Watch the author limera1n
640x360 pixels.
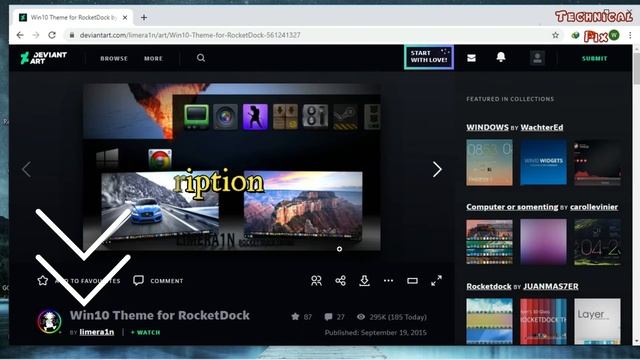point(145,332)
